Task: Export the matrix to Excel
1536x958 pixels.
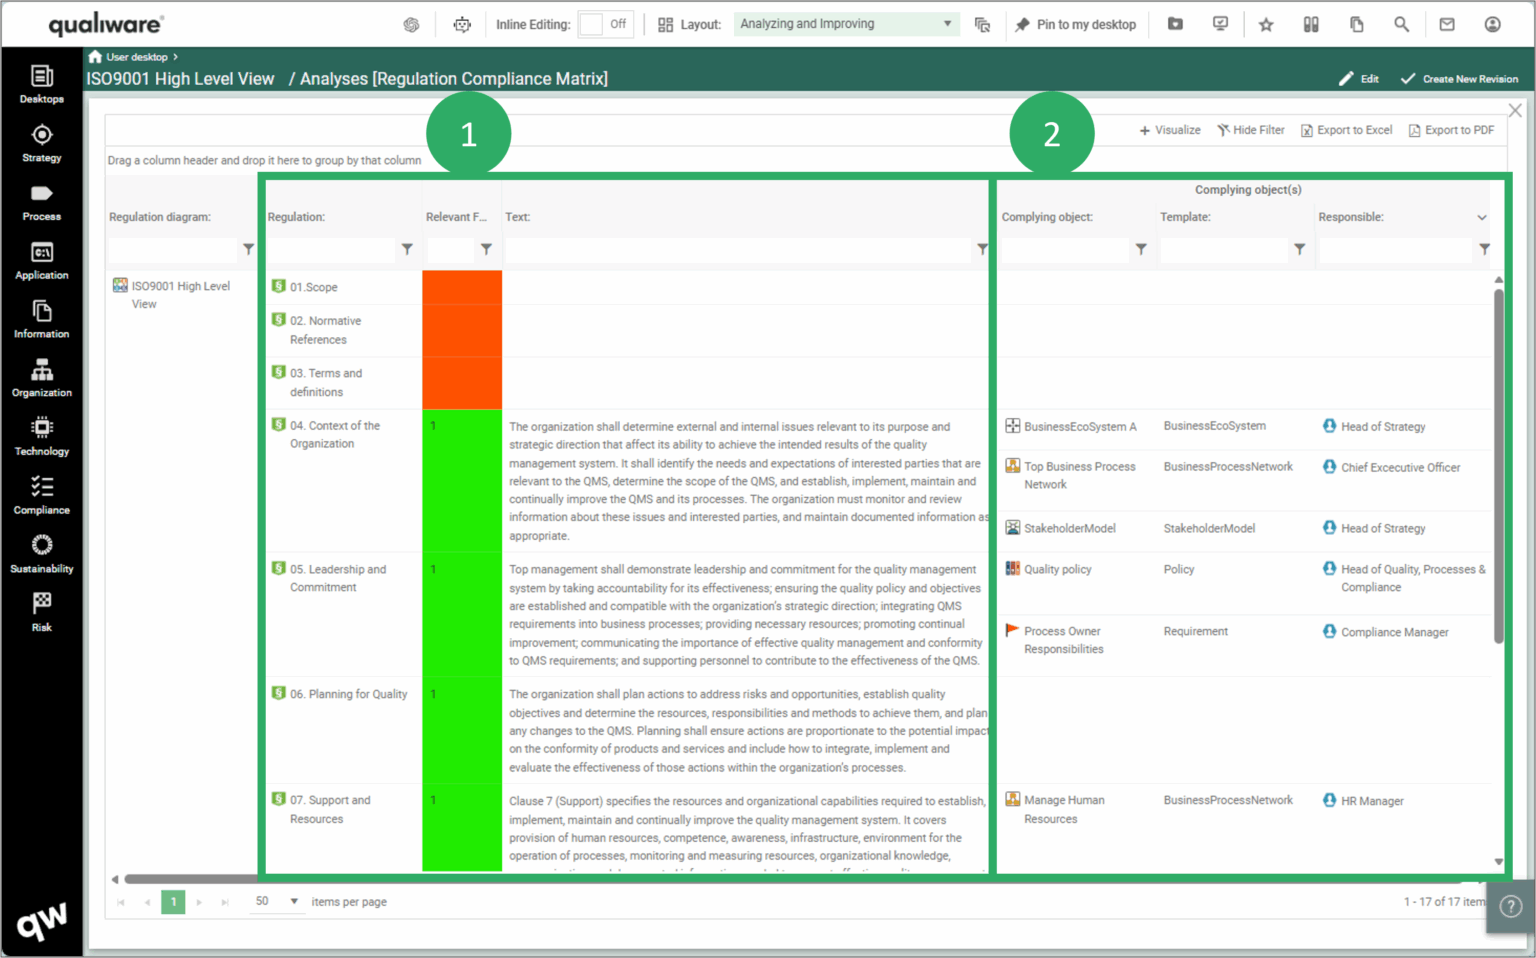Action: [1346, 130]
